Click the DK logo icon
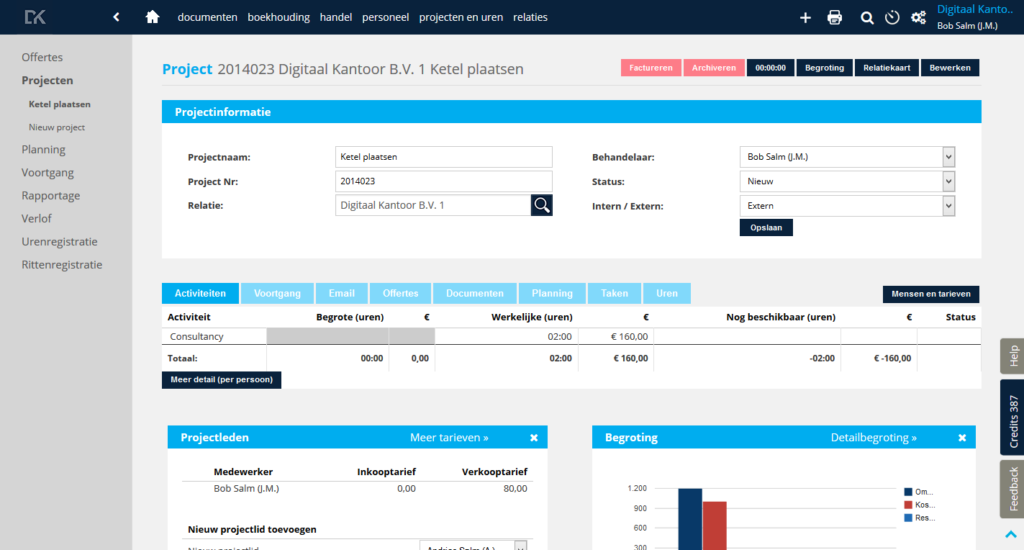Screen dimensions: 1024x550 tap(35, 17)
